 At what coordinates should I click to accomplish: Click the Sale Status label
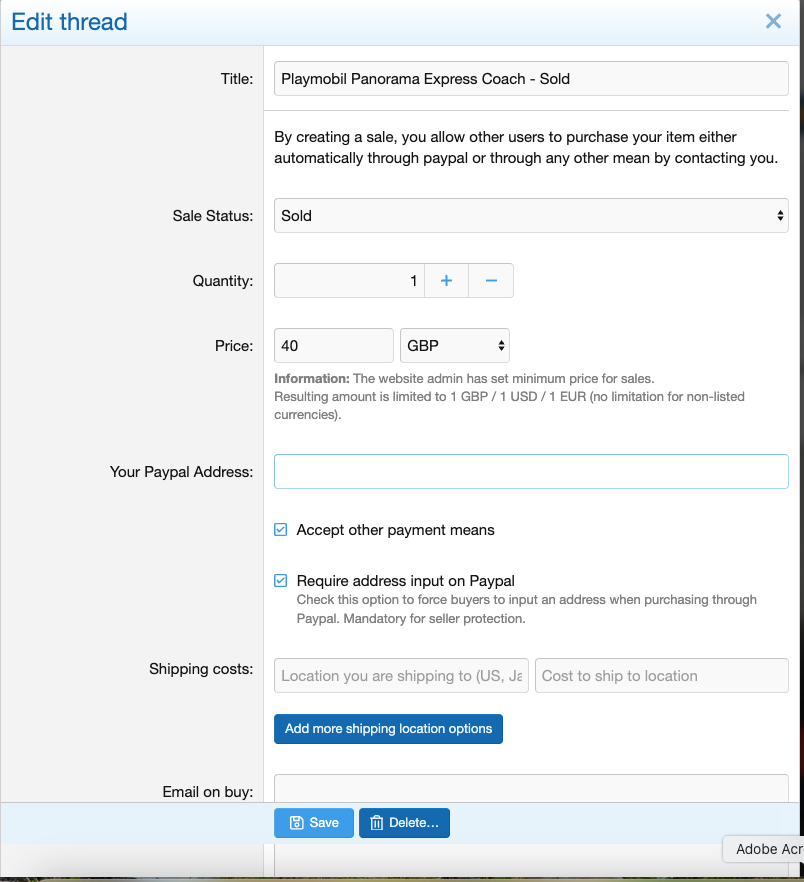click(213, 216)
